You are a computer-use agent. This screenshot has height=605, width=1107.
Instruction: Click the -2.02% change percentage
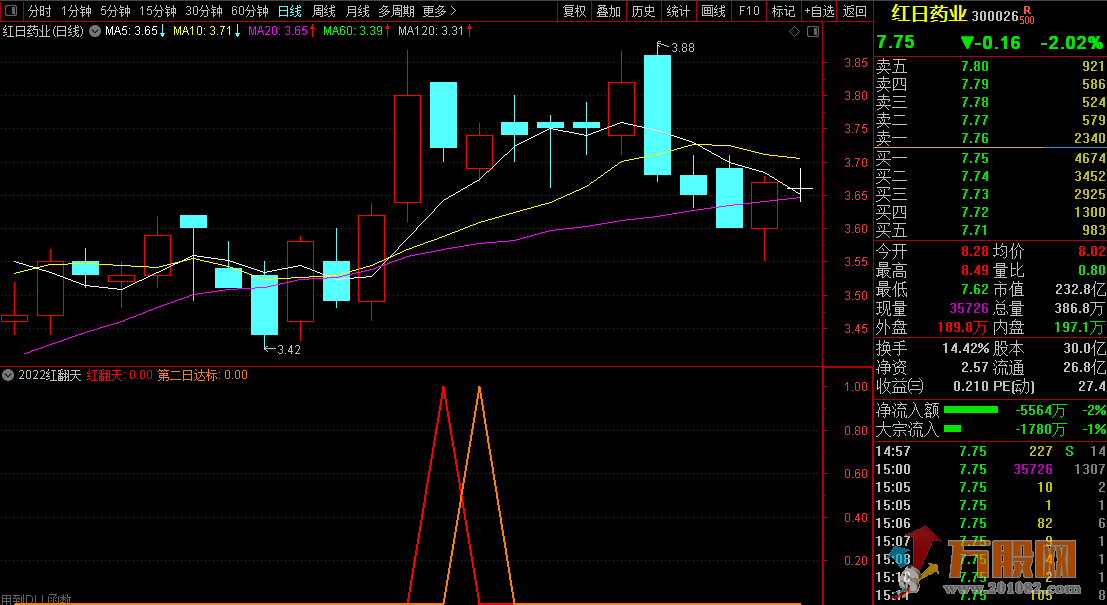point(1071,43)
